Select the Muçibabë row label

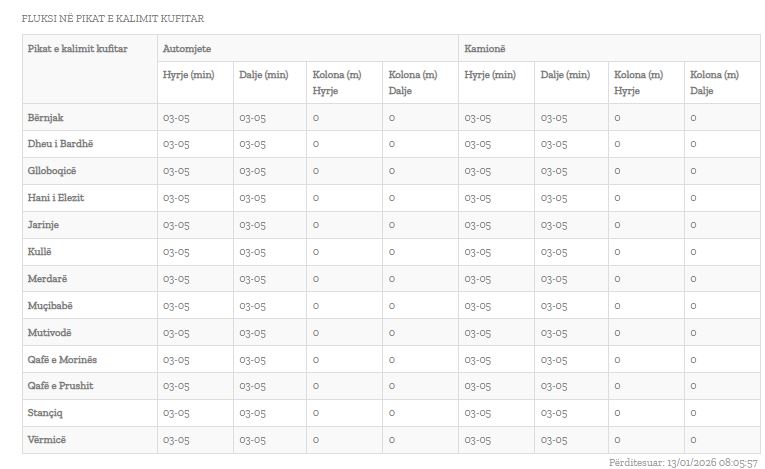(50, 306)
